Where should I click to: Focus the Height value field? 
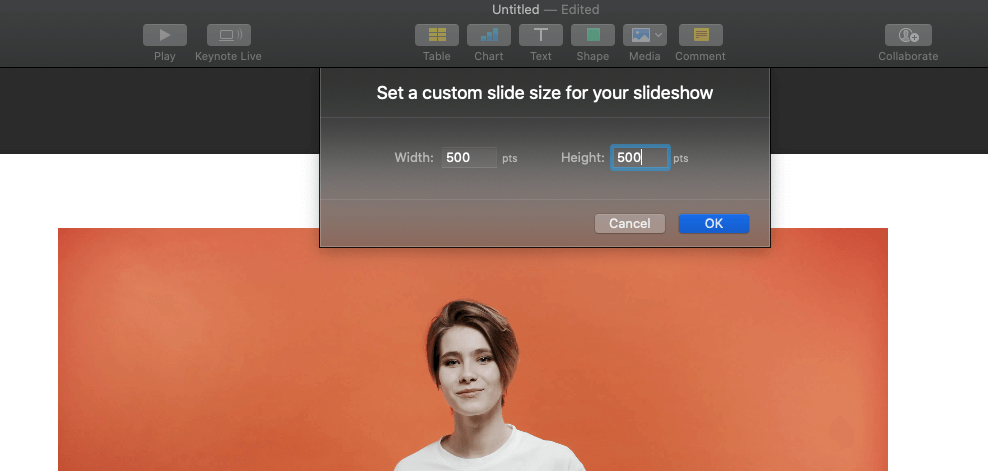coord(639,158)
